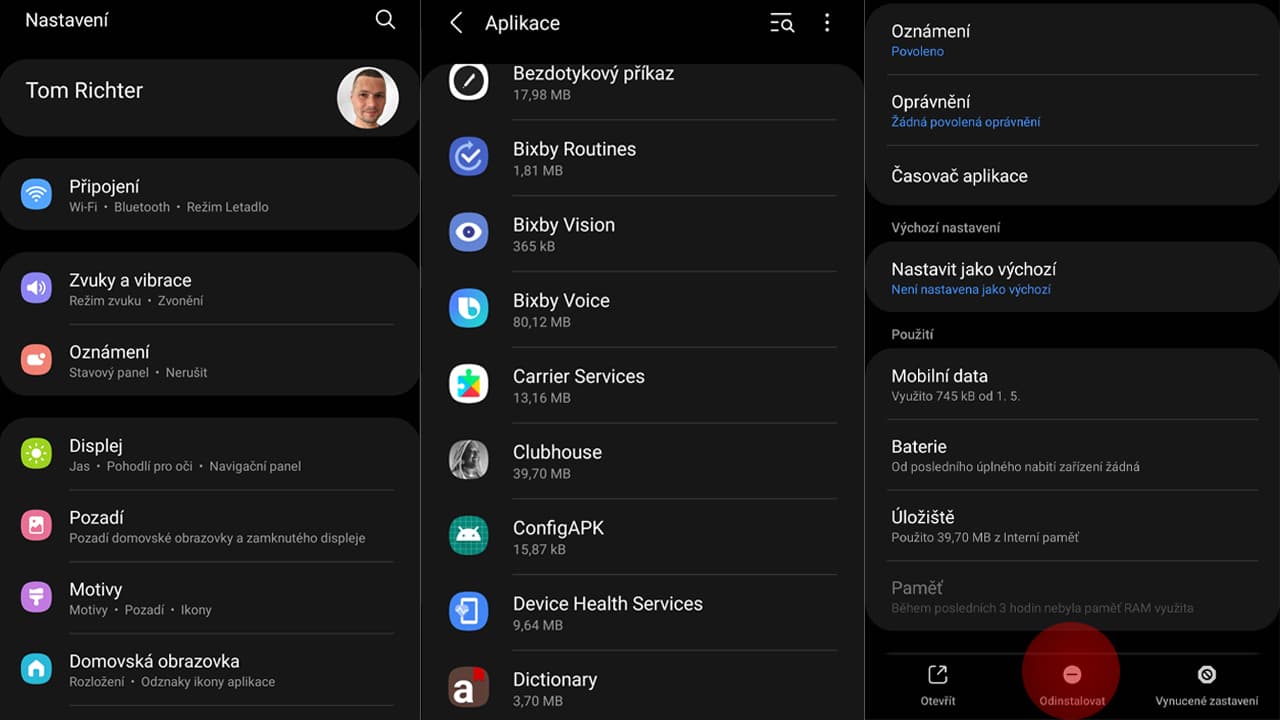Open Mobilní data usage
1280x720 pixels.
(1072, 385)
